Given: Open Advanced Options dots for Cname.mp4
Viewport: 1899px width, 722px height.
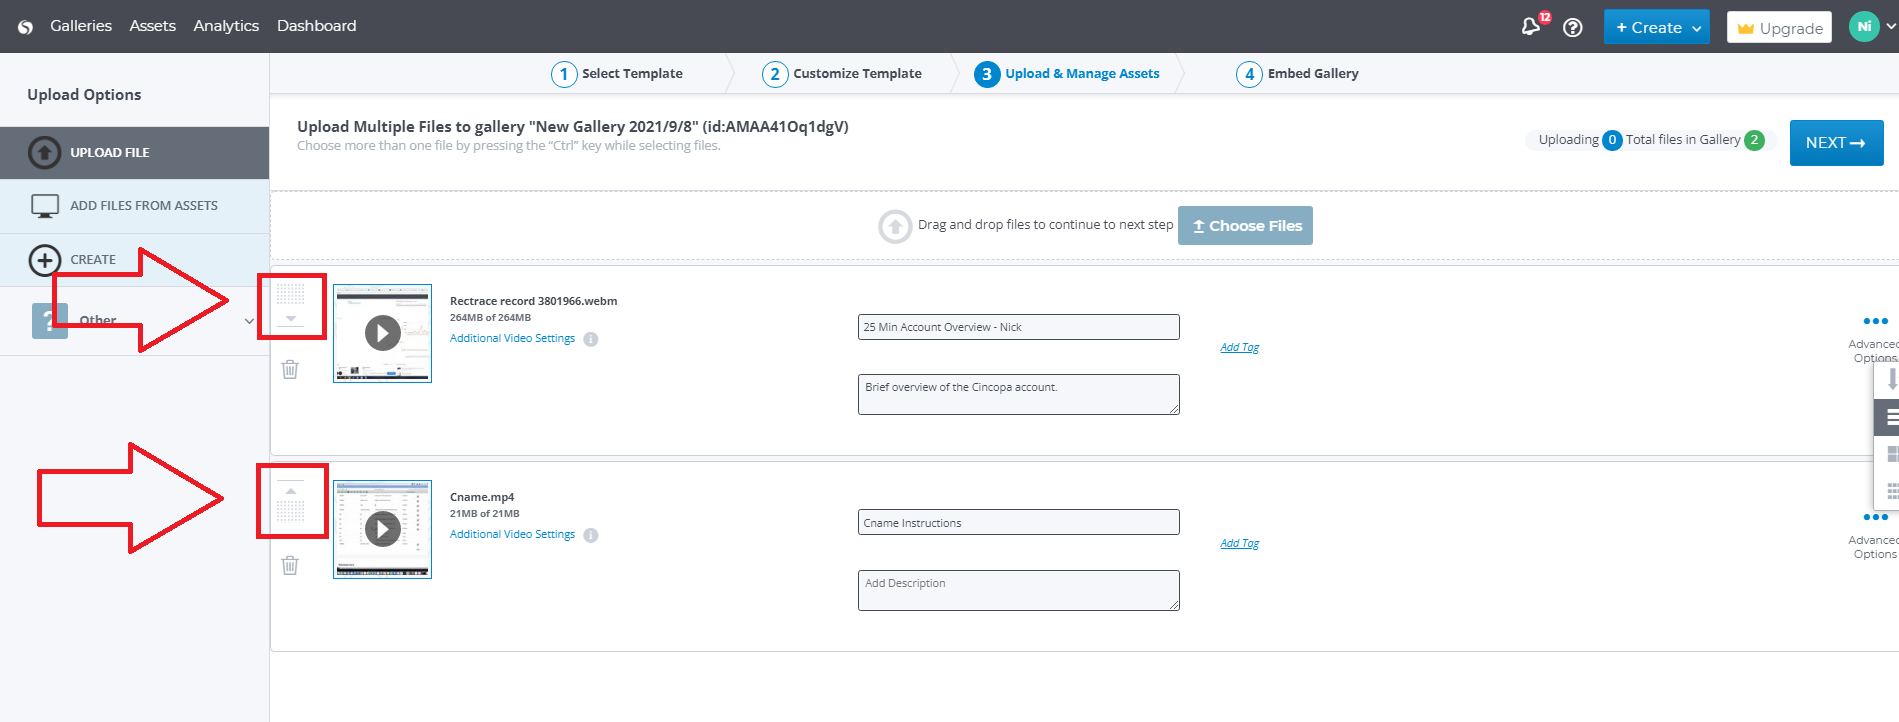Looking at the screenshot, I should click(x=1875, y=518).
